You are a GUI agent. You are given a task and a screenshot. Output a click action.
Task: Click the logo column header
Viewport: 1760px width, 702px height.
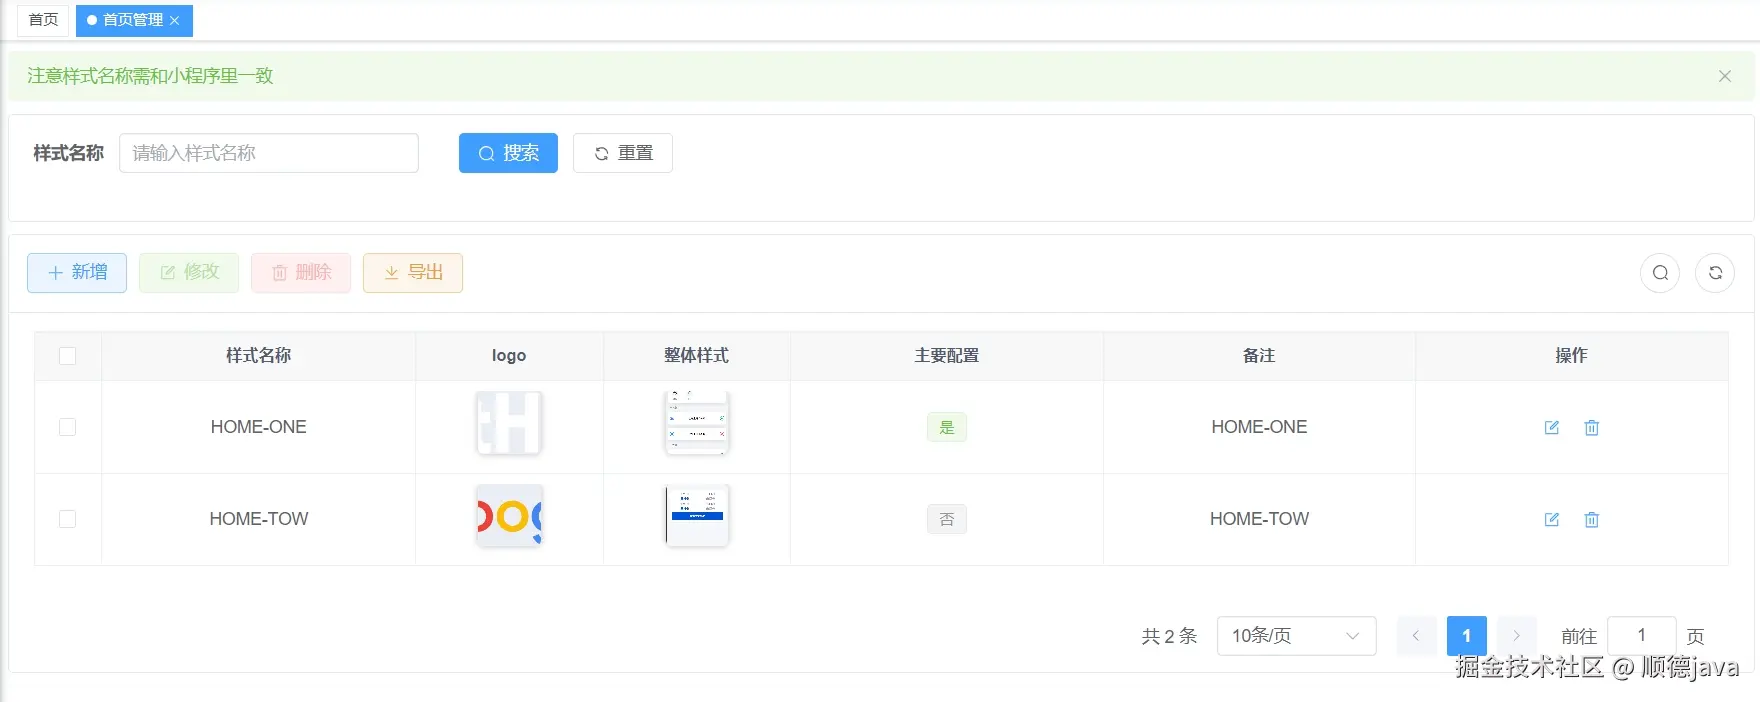[x=509, y=356]
